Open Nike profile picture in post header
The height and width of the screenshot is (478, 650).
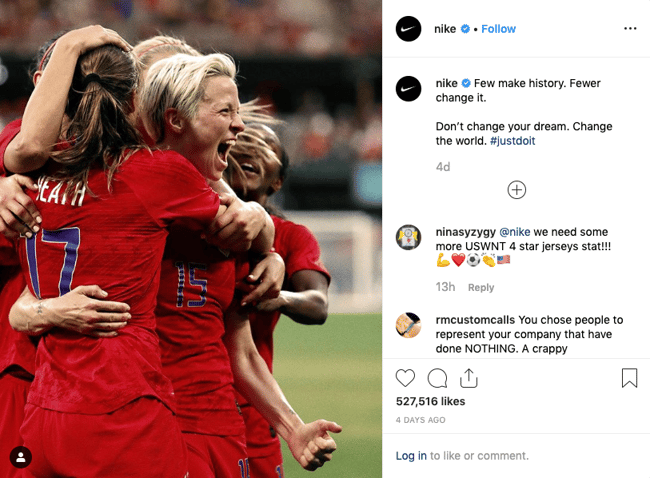[x=408, y=29]
